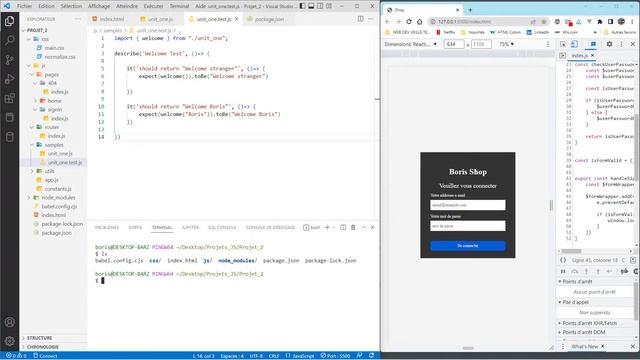
Task: Go to the Chrome home page icon
Action: pyautogui.click(x=420, y=22)
